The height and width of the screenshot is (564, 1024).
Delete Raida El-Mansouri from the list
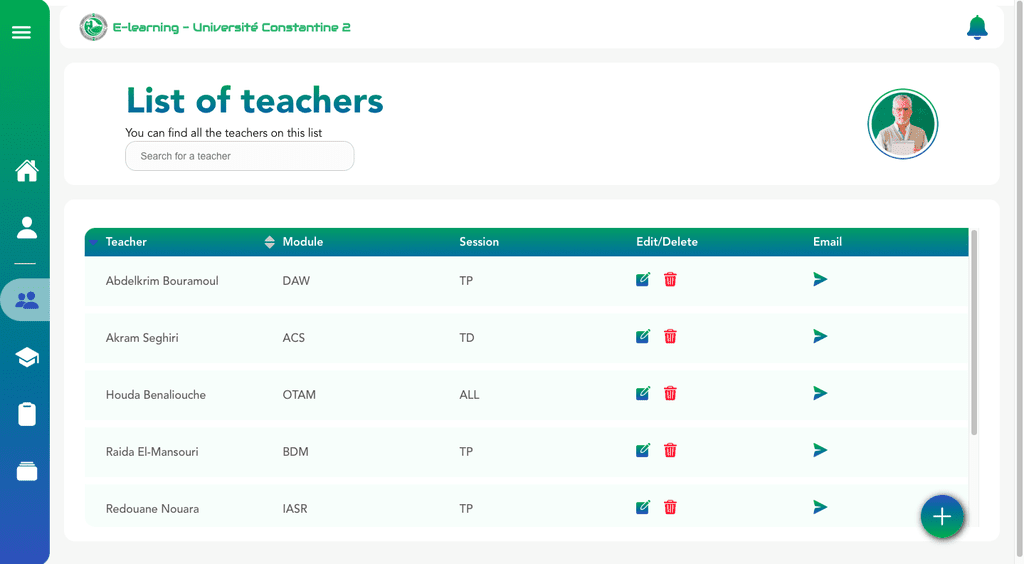click(x=670, y=450)
